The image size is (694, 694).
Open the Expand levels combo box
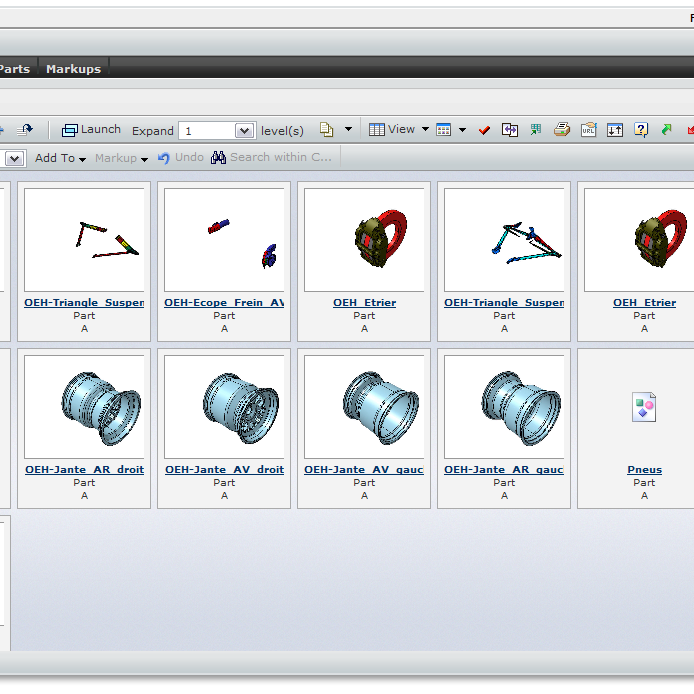[244, 131]
